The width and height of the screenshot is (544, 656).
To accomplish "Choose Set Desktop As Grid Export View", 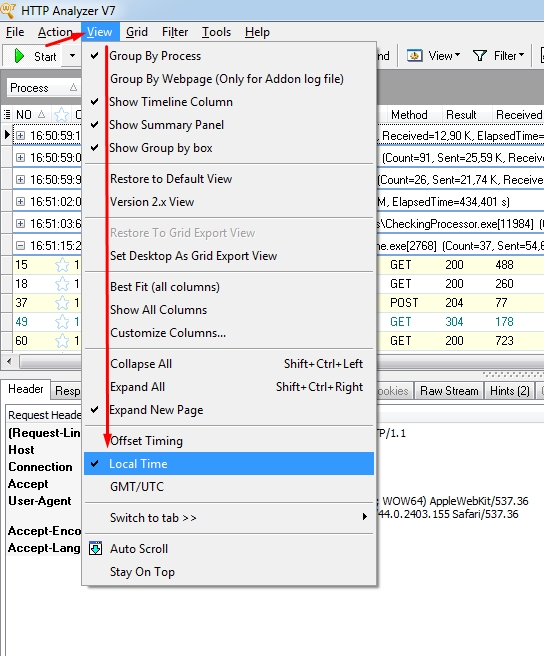I will click(229, 256).
